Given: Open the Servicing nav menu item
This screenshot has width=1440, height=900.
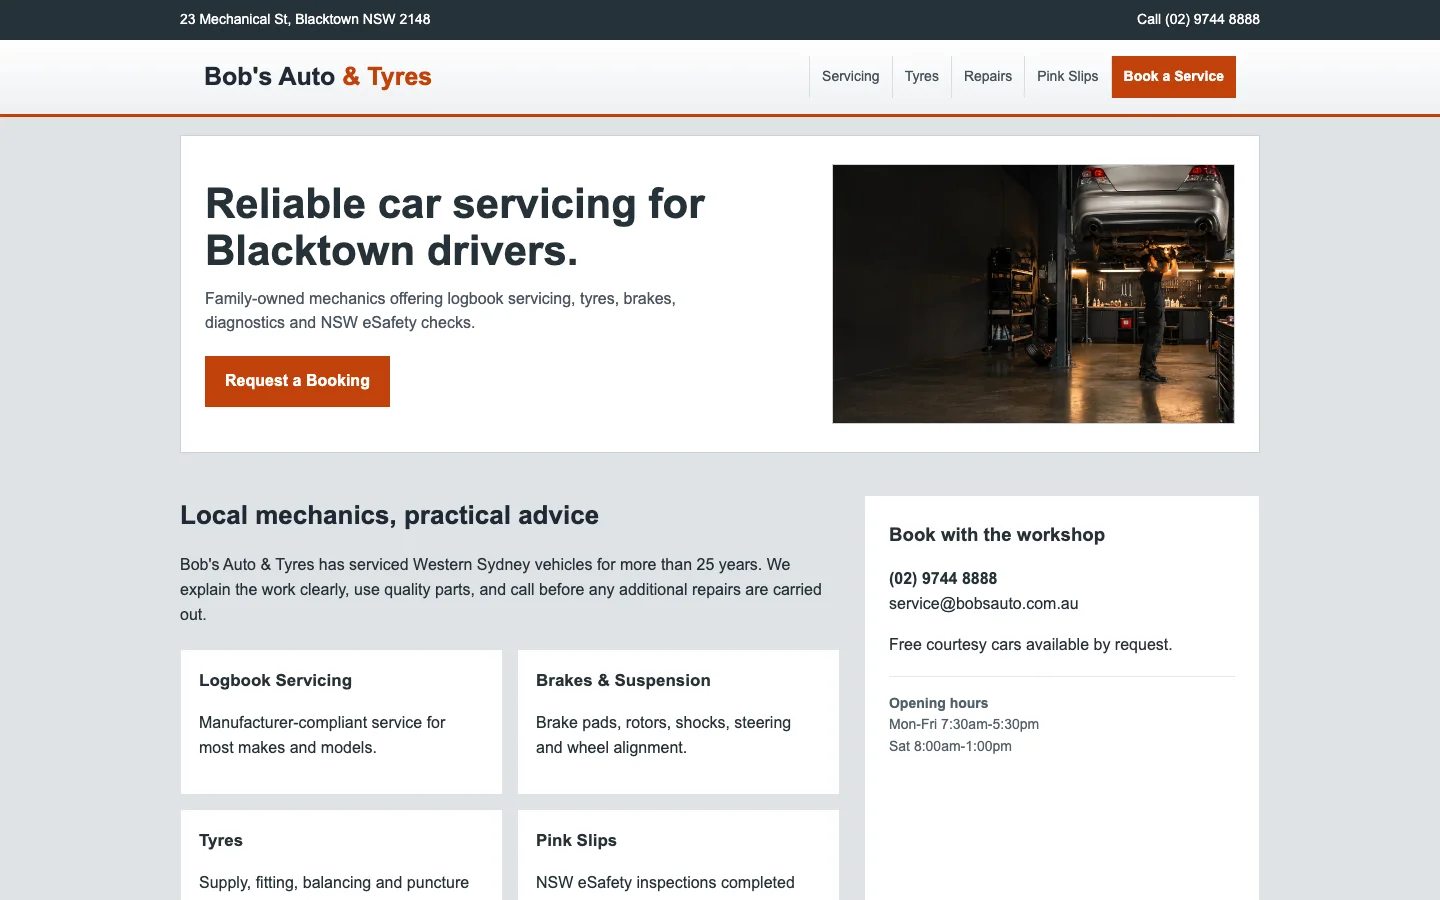Looking at the screenshot, I should (x=850, y=77).
